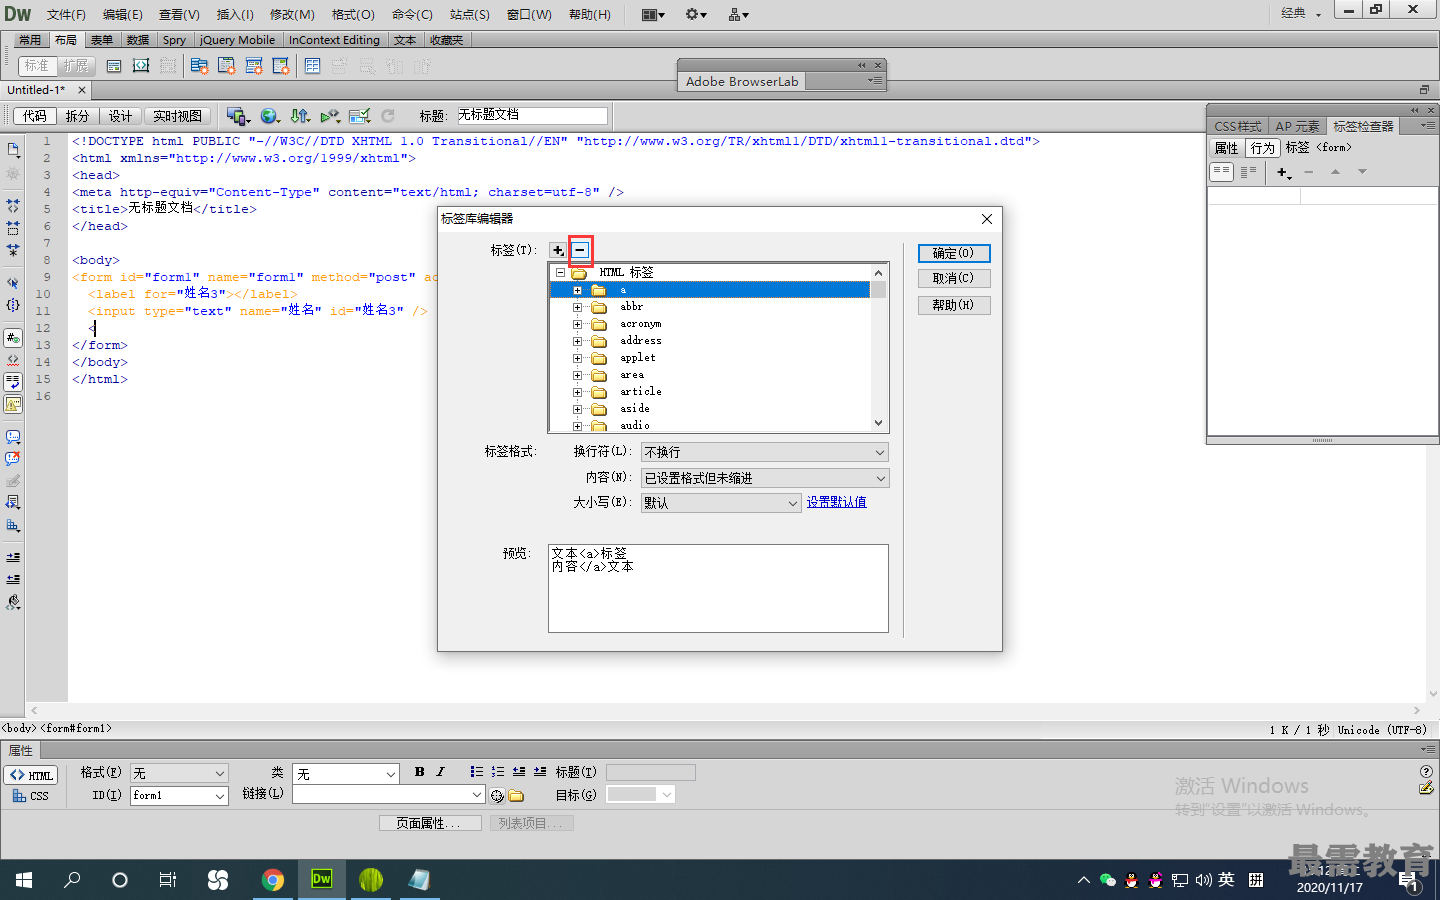Click the Browse for File folder icon
Viewport: 1440px width, 900px height.
516,796
